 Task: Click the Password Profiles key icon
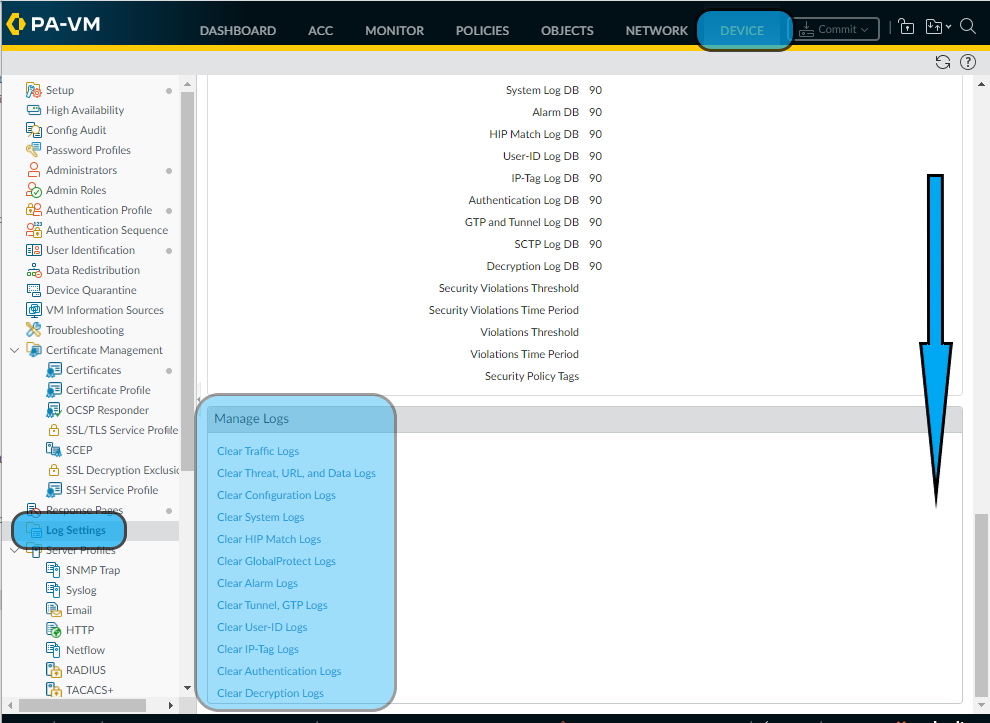(33, 150)
